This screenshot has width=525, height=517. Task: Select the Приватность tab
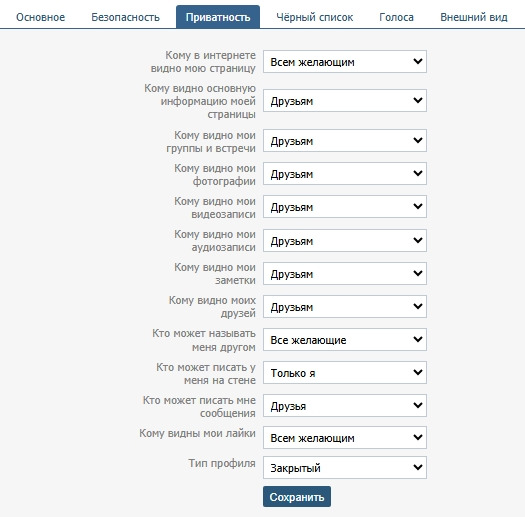click(x=218, y=17)
